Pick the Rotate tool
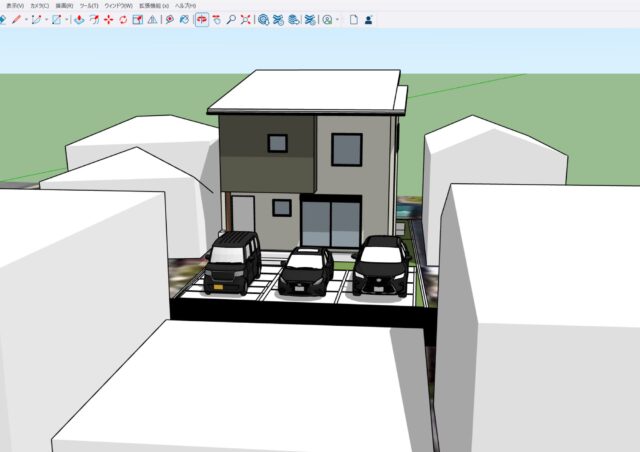Image resolution: width=640 pixels, height=452 pixels. [x=122, y=19]
